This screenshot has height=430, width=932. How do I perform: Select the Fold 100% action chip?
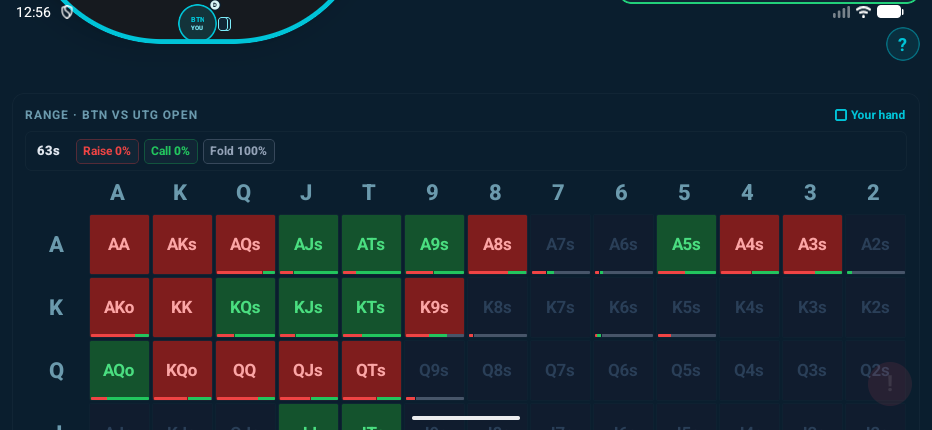[x=239, y=151]
